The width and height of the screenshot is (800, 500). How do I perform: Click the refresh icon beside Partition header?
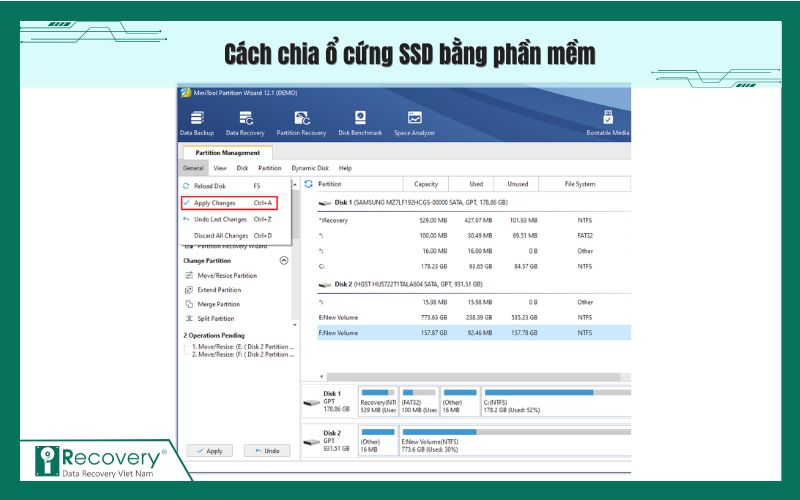(308, 184)
